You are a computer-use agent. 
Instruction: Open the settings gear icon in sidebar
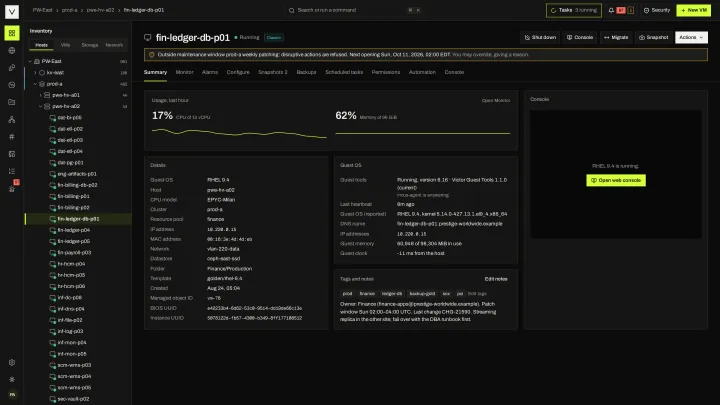coord(12,362)
